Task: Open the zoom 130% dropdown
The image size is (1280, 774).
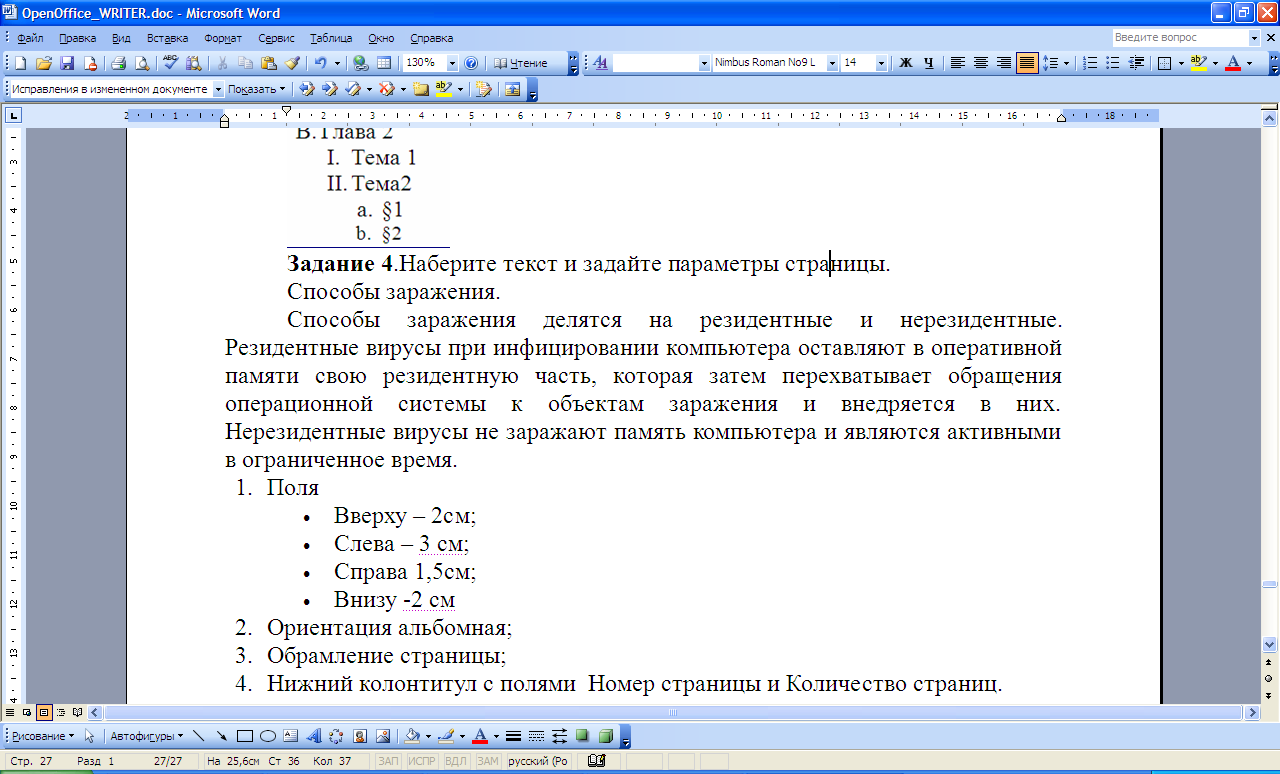Action: (x=452, y=63)
